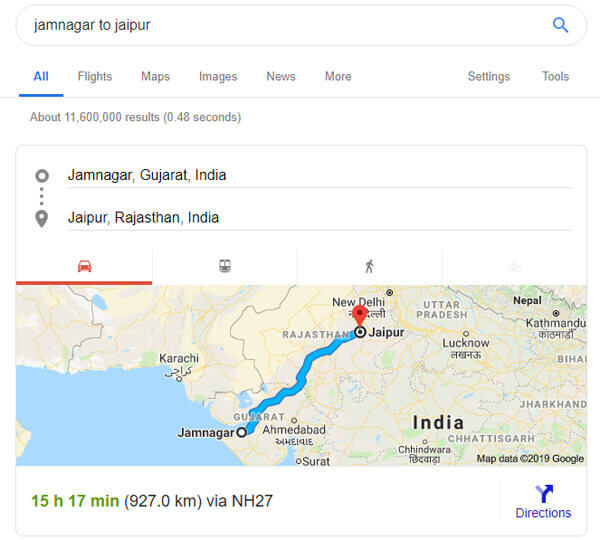Click the Jamnagar origin circle on map
Image resolution: width=600 pixels, height=540 pixels.
pos(241,432)
